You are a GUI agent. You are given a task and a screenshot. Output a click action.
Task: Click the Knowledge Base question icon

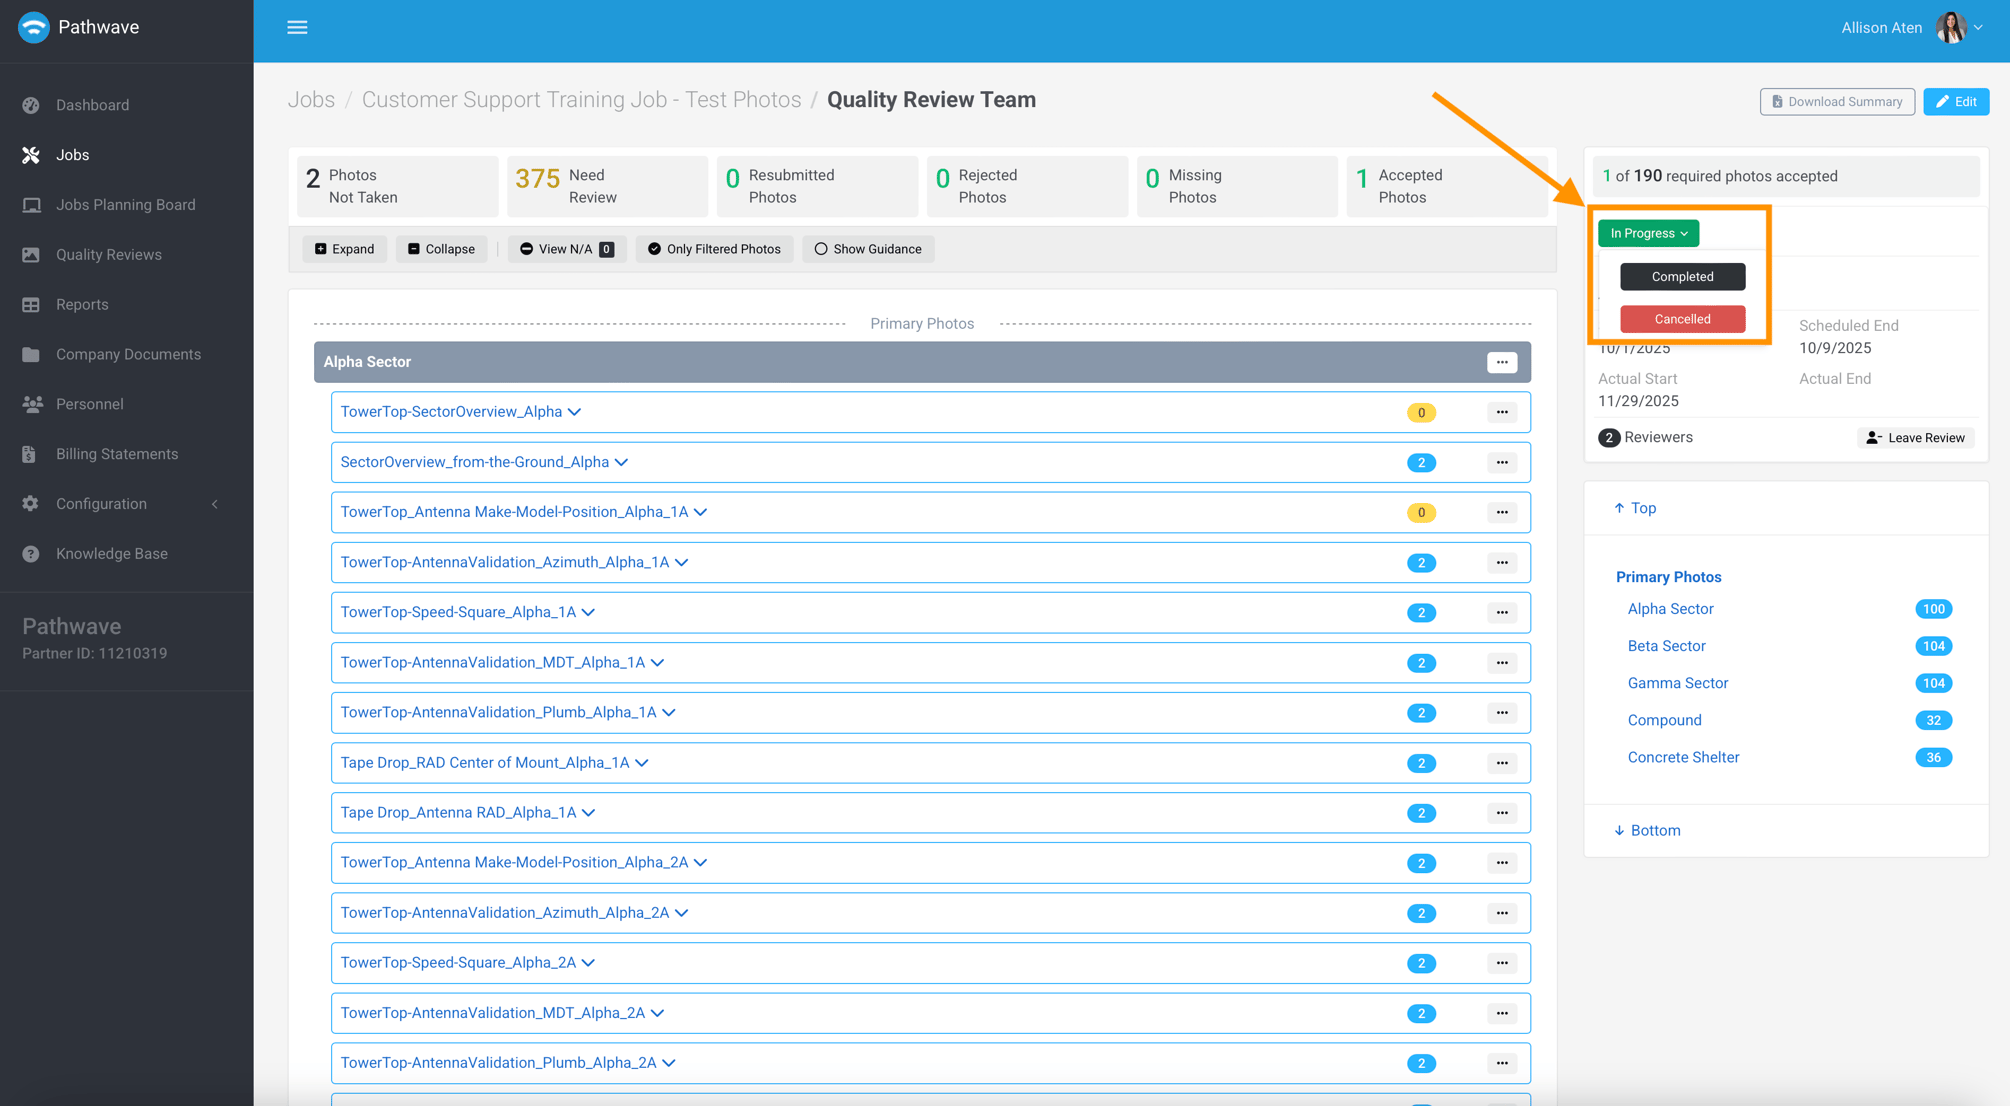(31, 554)
